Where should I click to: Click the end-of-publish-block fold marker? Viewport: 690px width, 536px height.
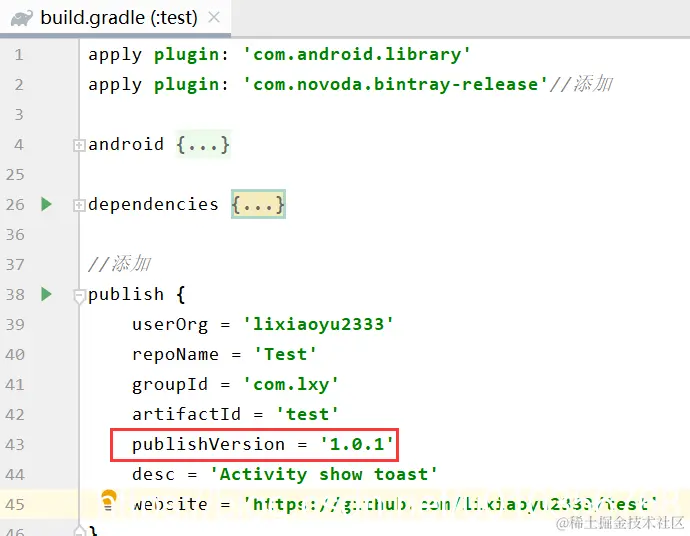[79, 530]
